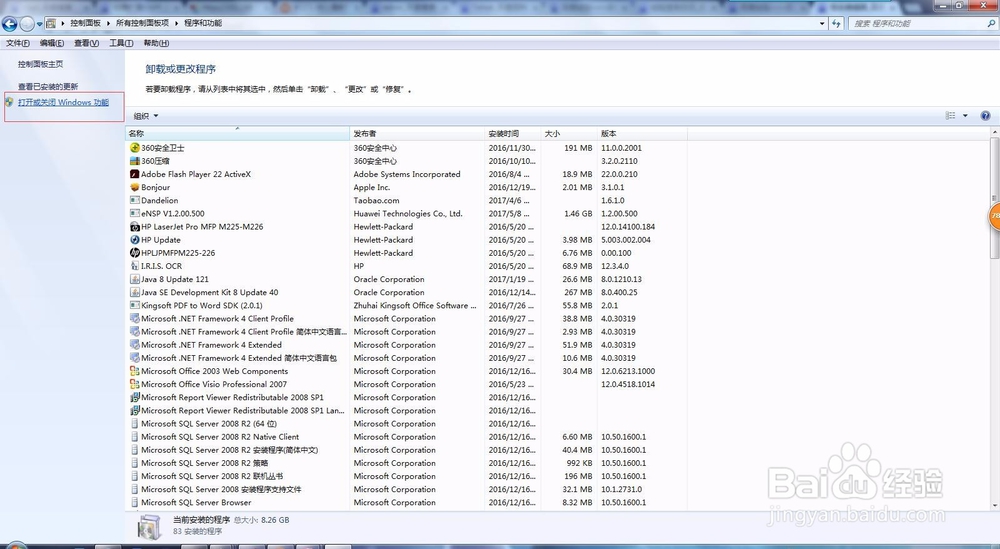Screen dimensions: 1000x549
Task: Select the Java 8 Update 121 icon
Action: coord(135,279)
